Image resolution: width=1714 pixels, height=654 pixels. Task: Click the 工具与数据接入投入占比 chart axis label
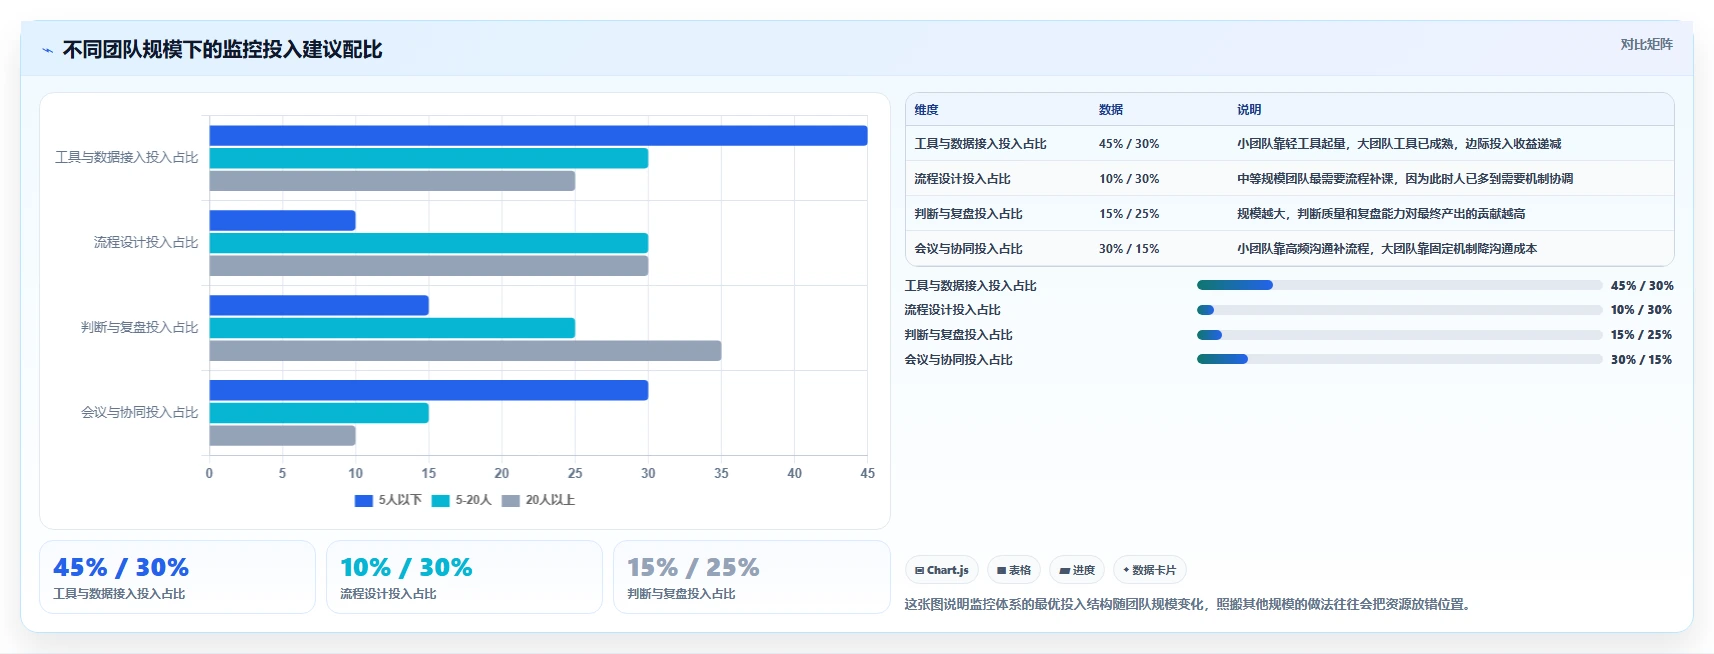(127, 157)
